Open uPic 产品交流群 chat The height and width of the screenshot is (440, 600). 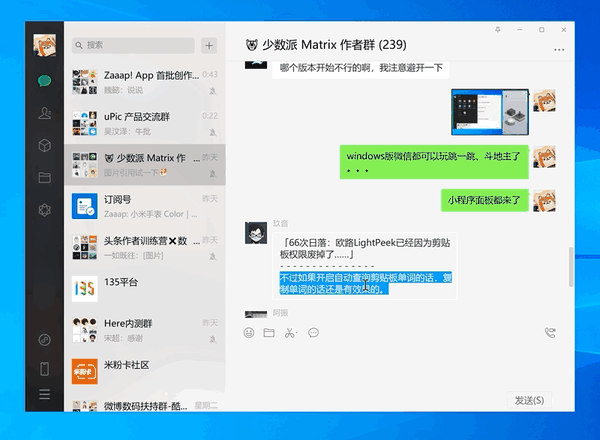pos(145,124)
